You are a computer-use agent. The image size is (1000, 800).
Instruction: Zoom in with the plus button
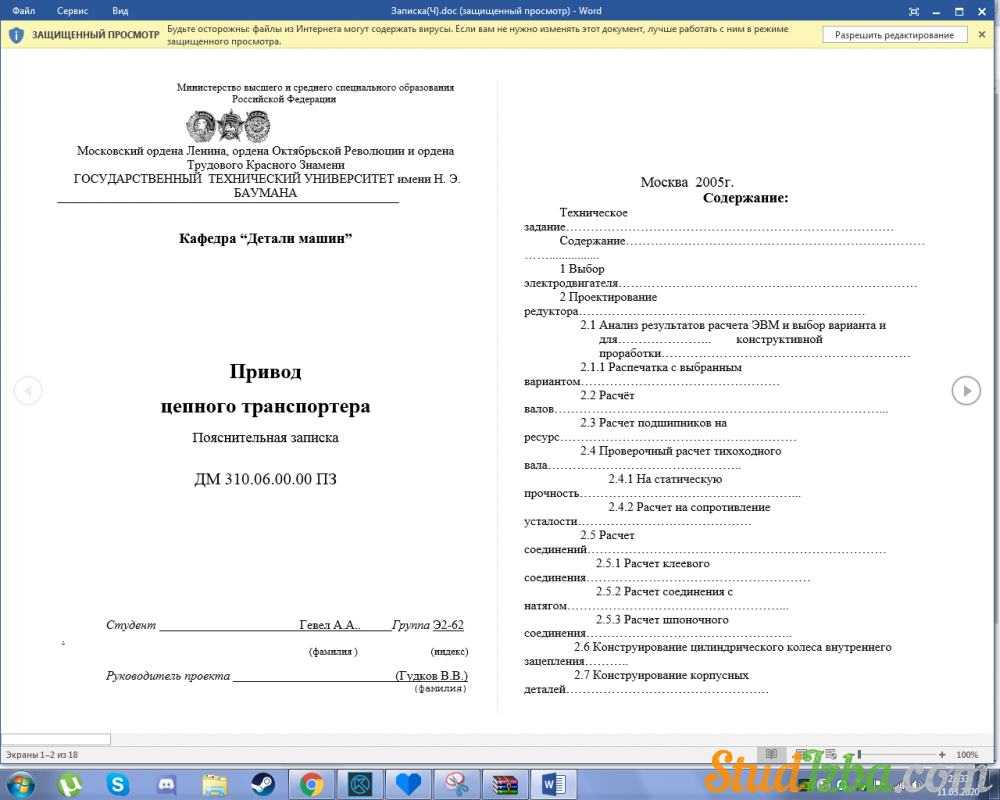(x=942, y=754)
